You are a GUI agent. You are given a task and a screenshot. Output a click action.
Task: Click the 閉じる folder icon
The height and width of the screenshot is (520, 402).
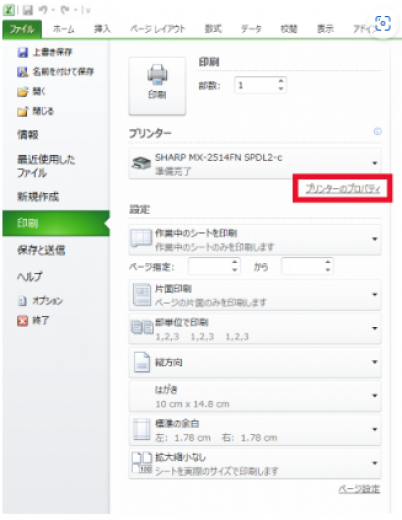tap(22, 111)
